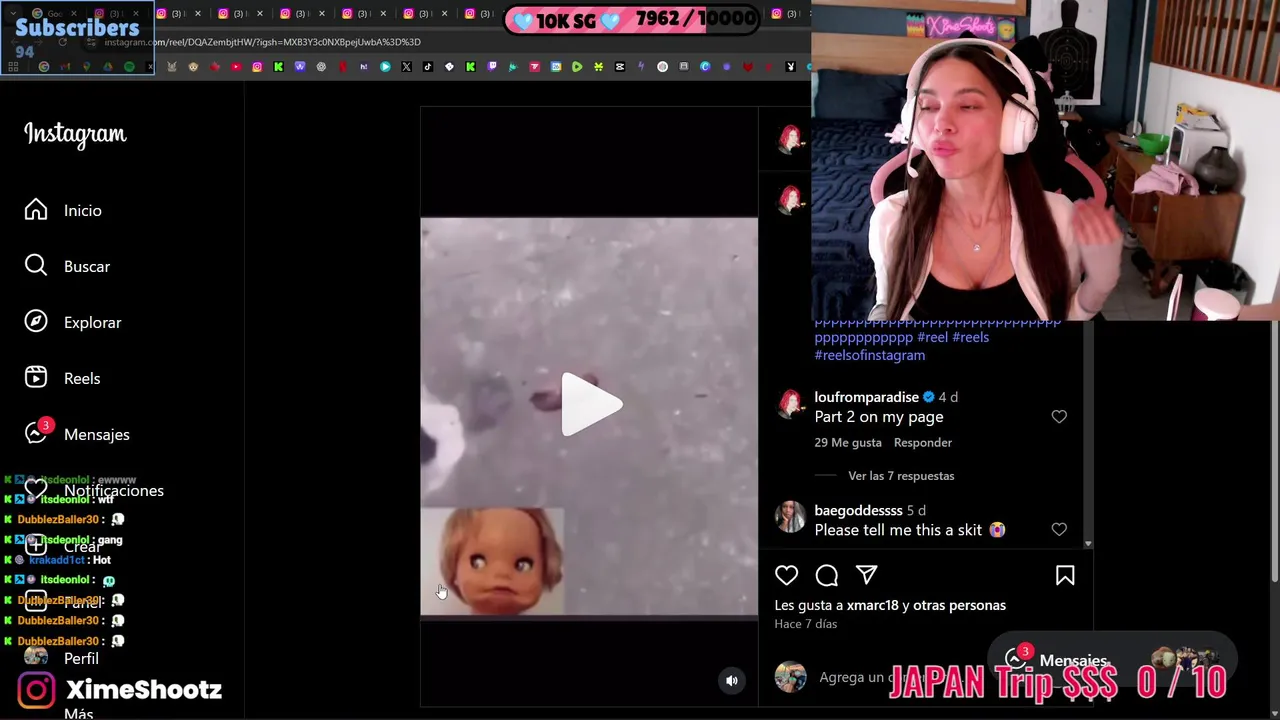This screenshot has width=1280, height=720.
Task: Open Notificaciones in sidebar
Action: 114,490
